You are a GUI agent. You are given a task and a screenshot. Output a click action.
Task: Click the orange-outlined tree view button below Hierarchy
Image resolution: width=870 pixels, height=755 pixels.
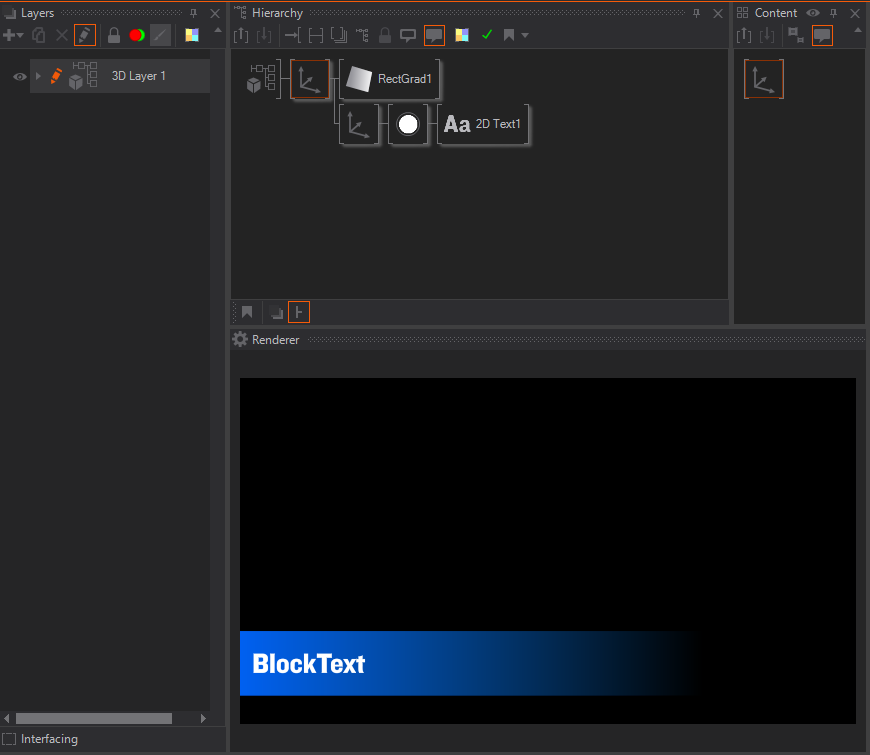coord(299,312)
